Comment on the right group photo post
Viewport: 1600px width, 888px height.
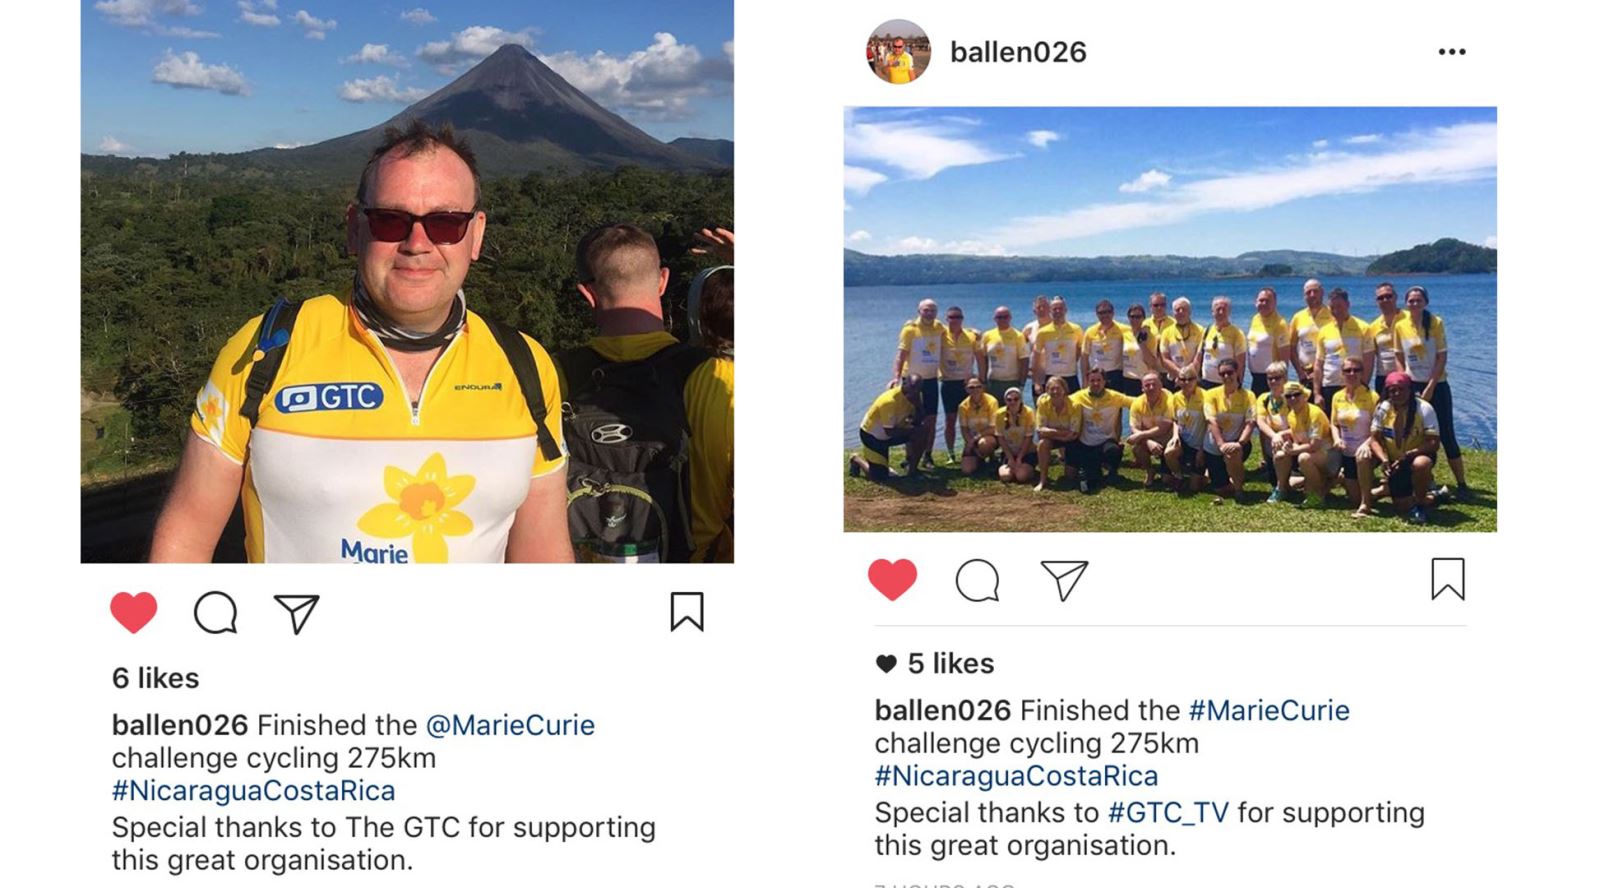coord(977,580)
